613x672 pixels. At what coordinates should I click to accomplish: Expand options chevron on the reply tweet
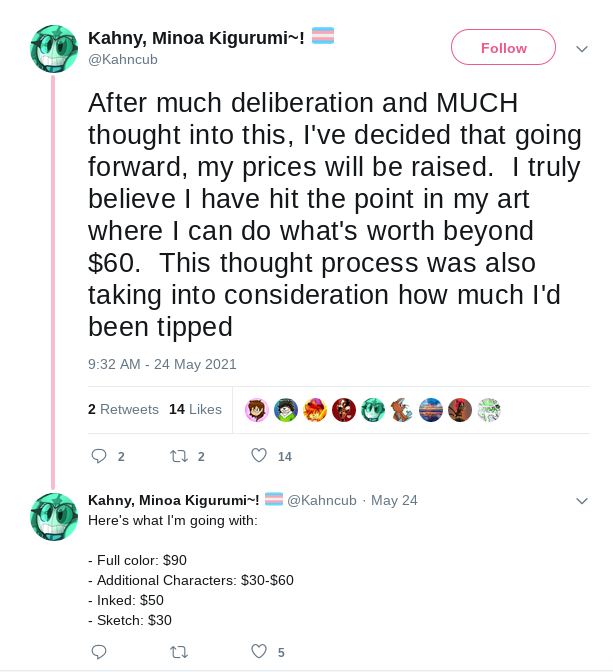tap(582, 501)
